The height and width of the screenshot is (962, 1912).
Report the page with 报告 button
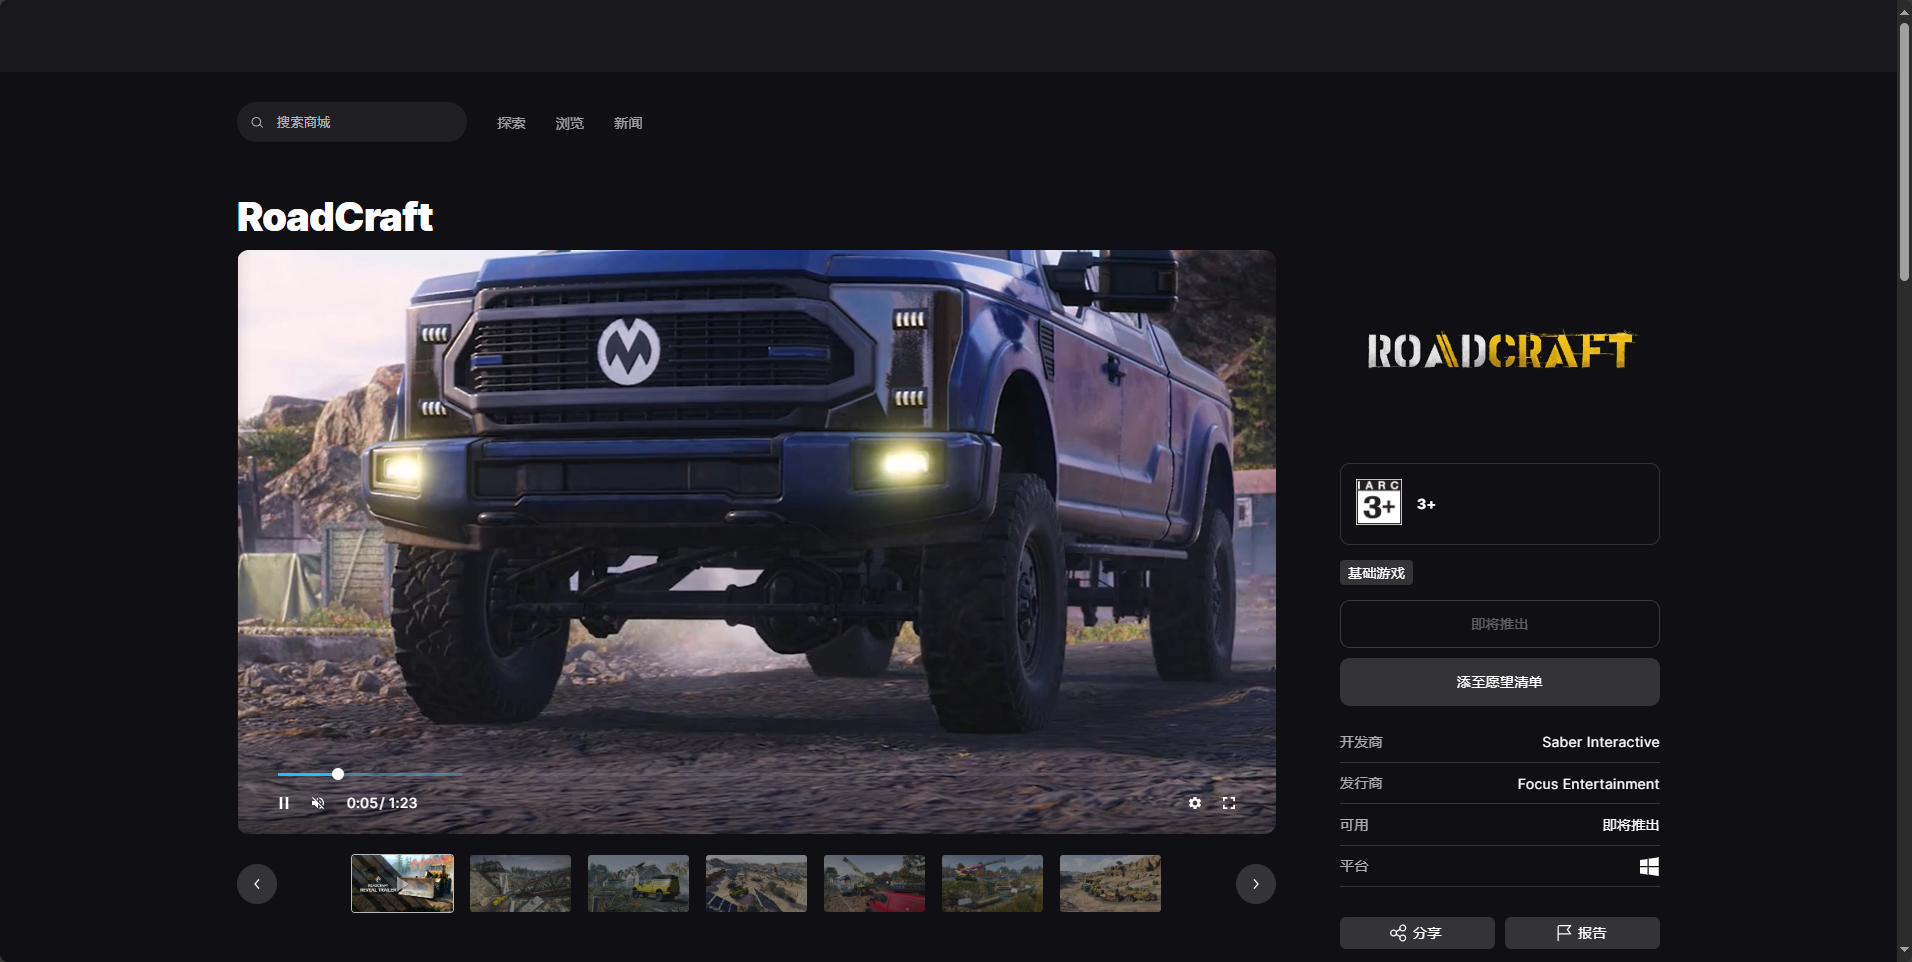tap(1582, 933)
